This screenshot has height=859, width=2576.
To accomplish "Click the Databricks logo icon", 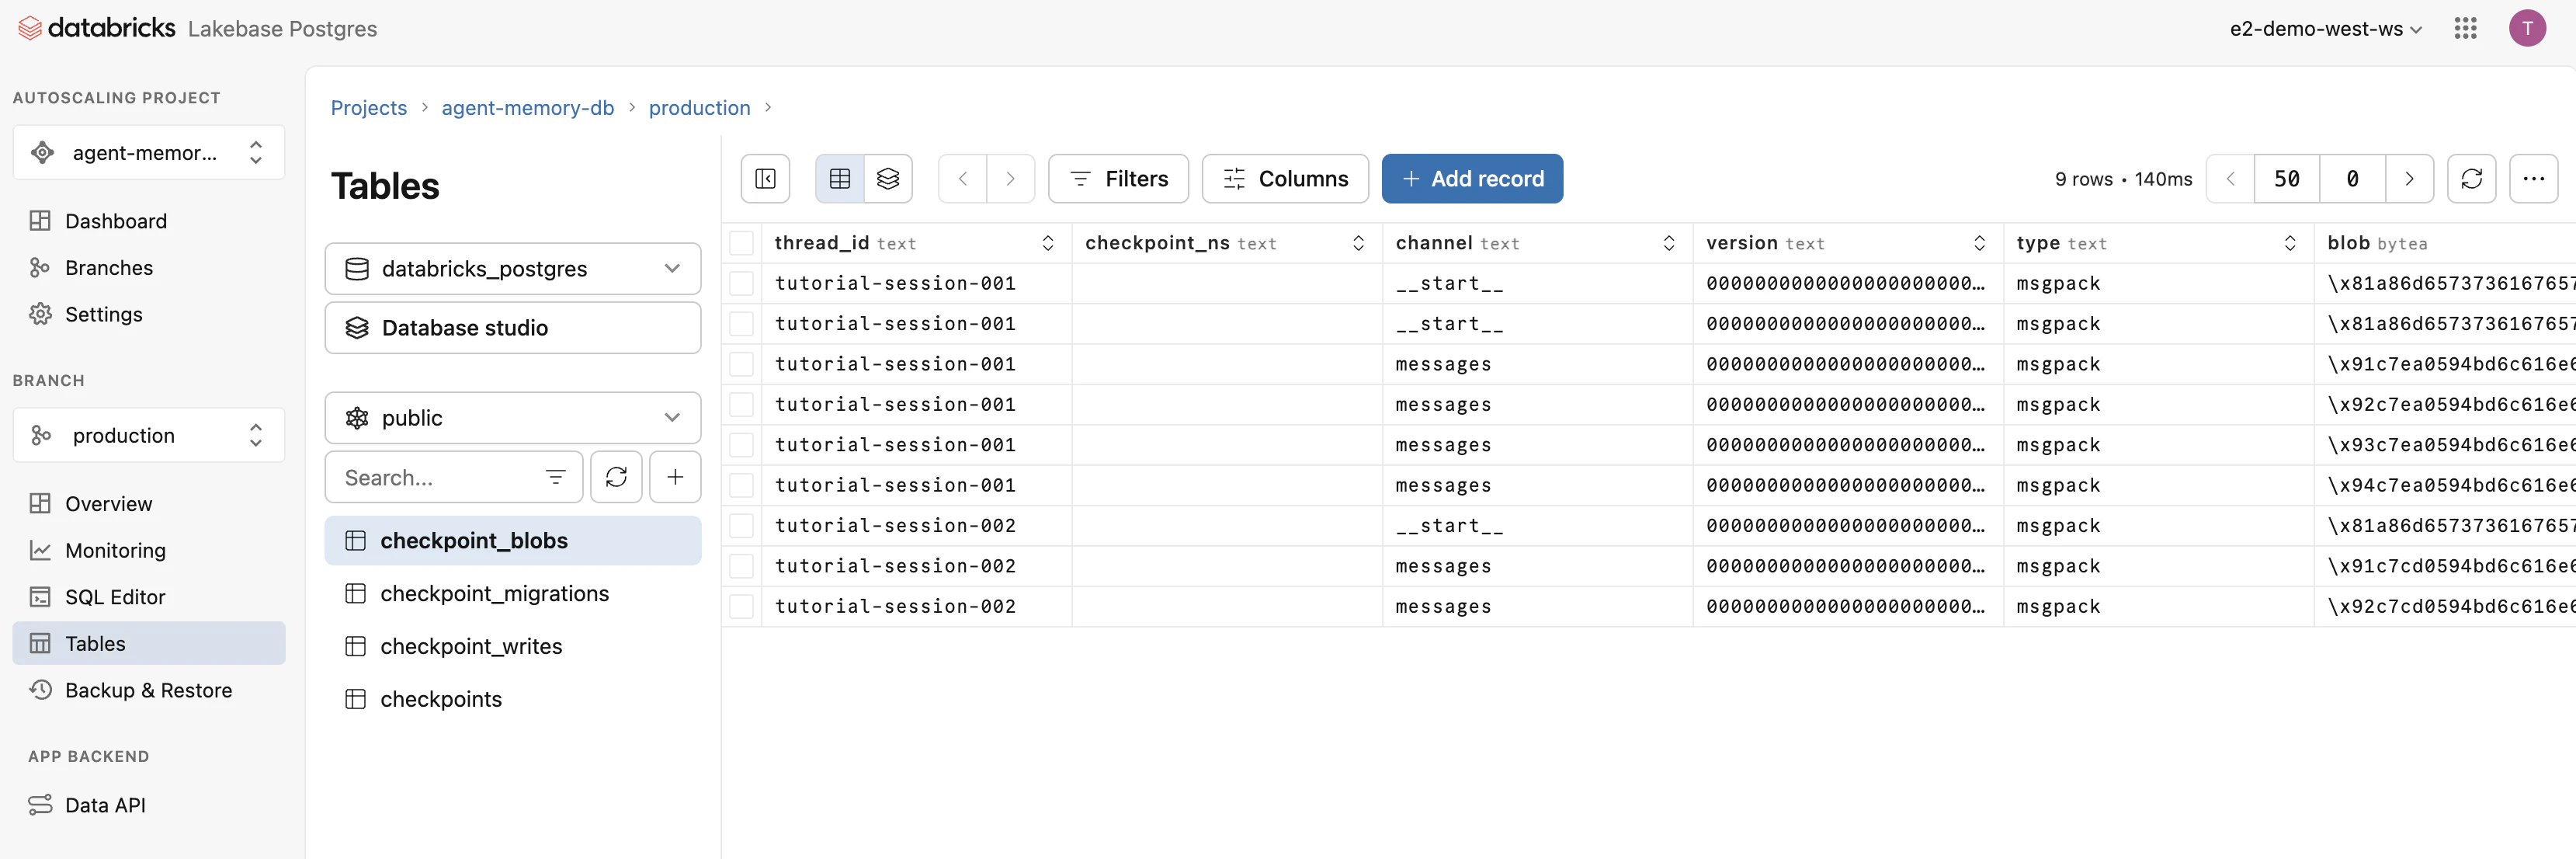I will [30, 28].
